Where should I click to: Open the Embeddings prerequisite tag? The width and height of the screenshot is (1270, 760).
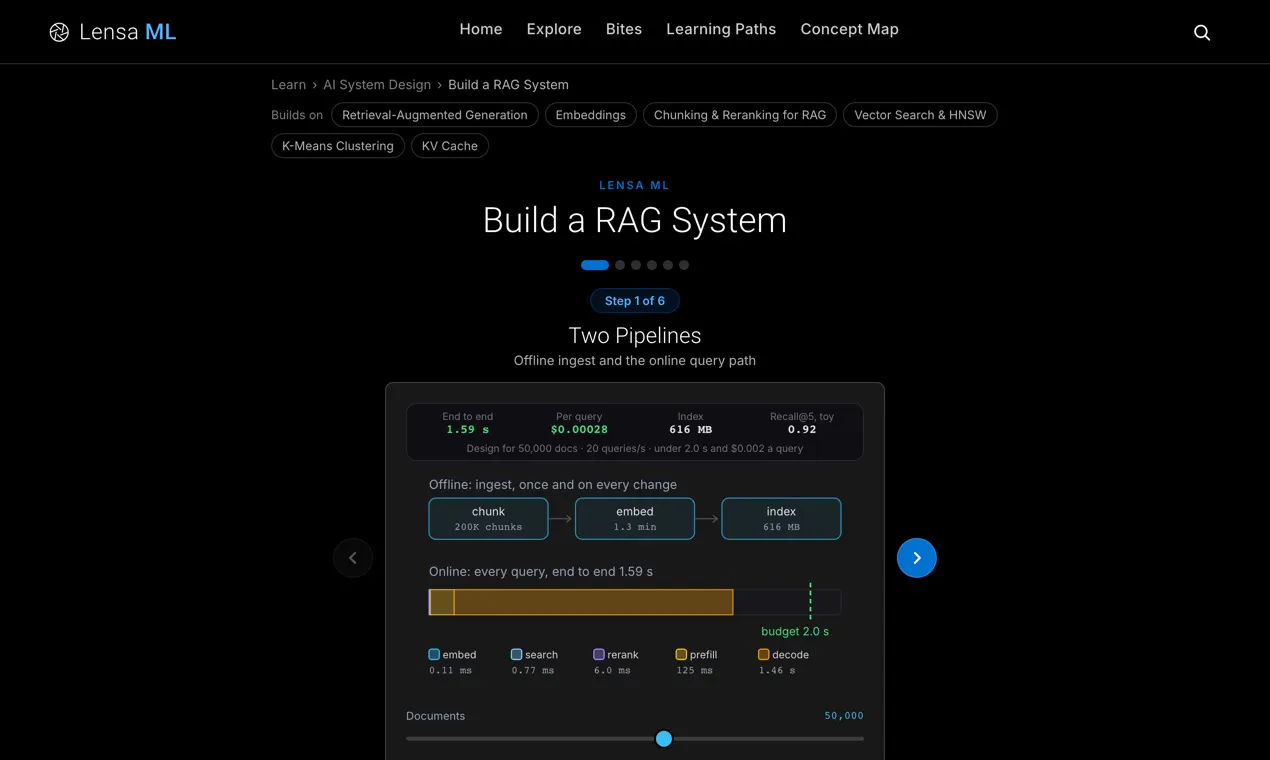pos(591,115)
